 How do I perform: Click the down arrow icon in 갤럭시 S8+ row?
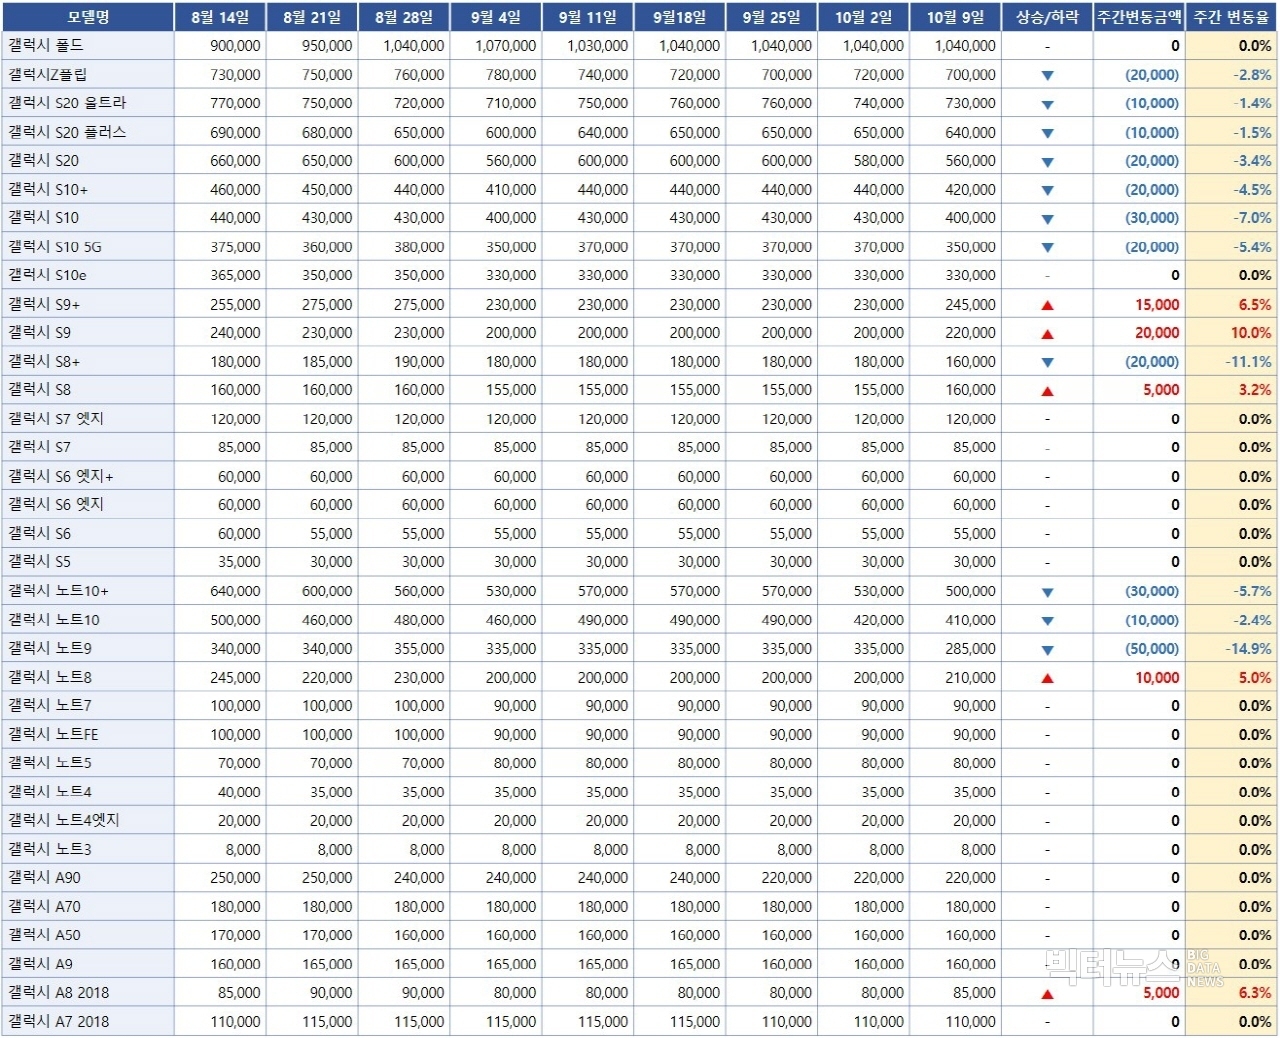click(1047, 363)
